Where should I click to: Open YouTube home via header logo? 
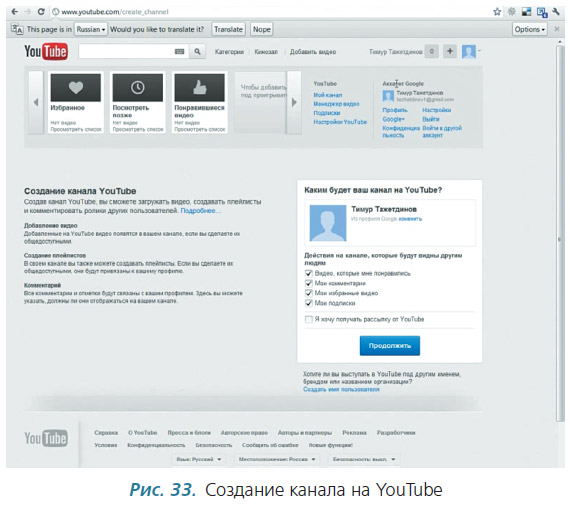[46, 52]
